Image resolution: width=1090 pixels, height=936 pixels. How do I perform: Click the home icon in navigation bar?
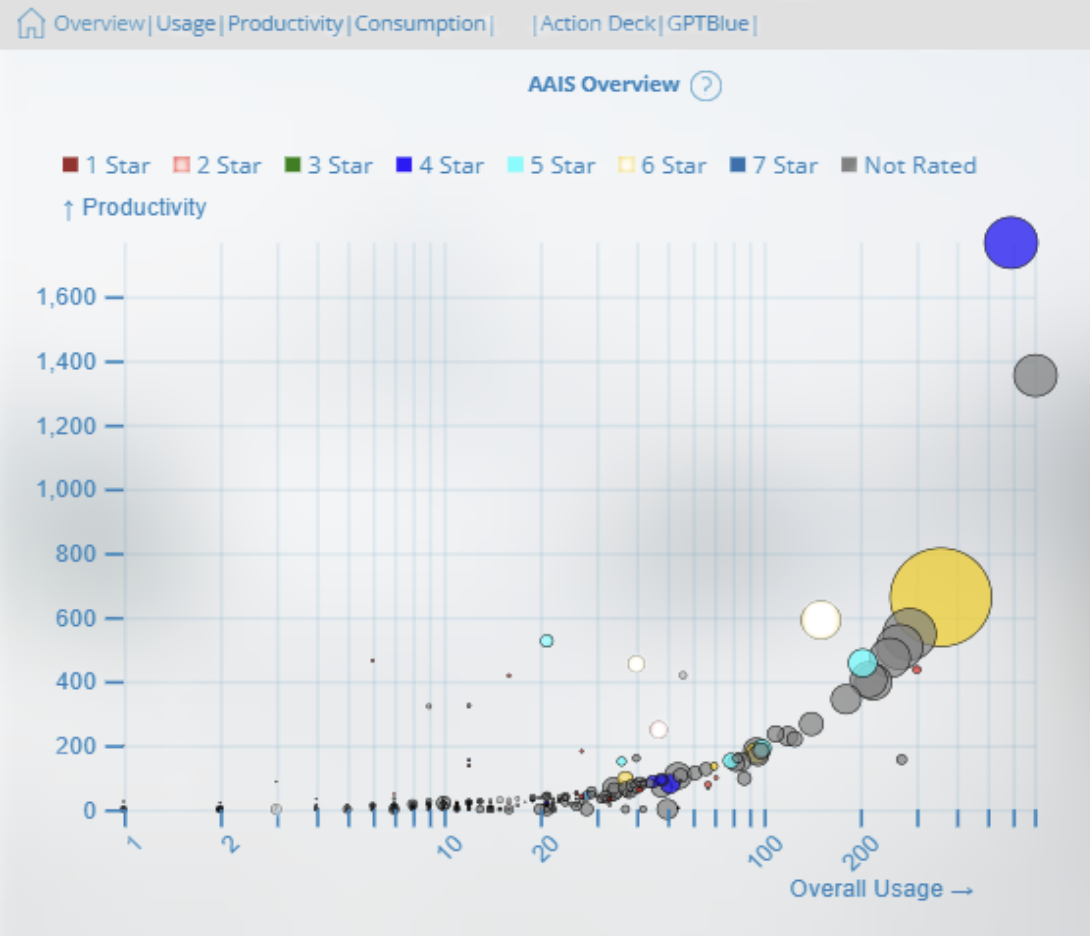[x=31, y=24]
